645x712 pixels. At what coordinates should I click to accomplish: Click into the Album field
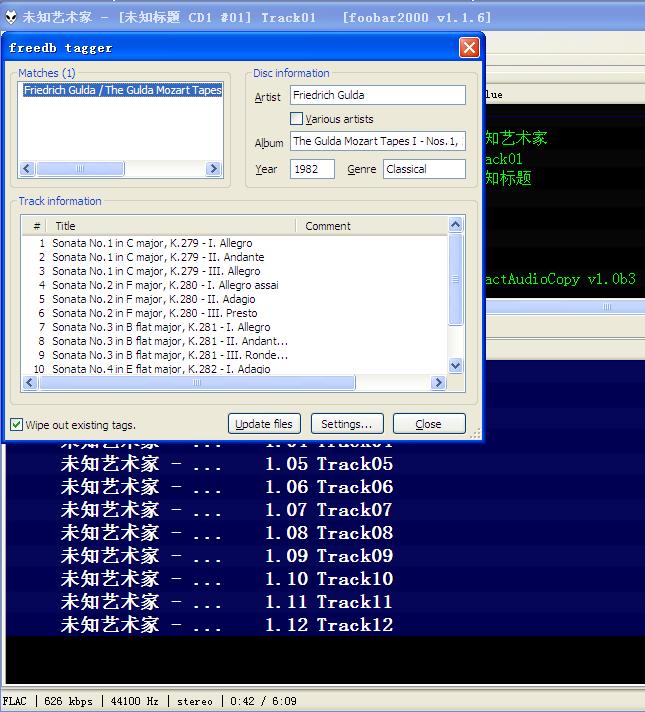[x=377, y=141]
